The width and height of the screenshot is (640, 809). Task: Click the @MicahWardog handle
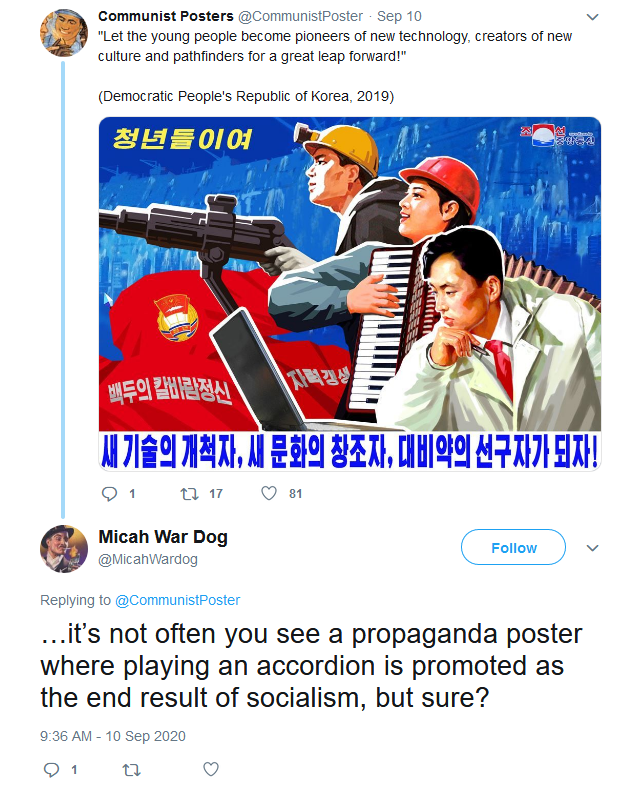pyautogui.click(x=148, y=559)
